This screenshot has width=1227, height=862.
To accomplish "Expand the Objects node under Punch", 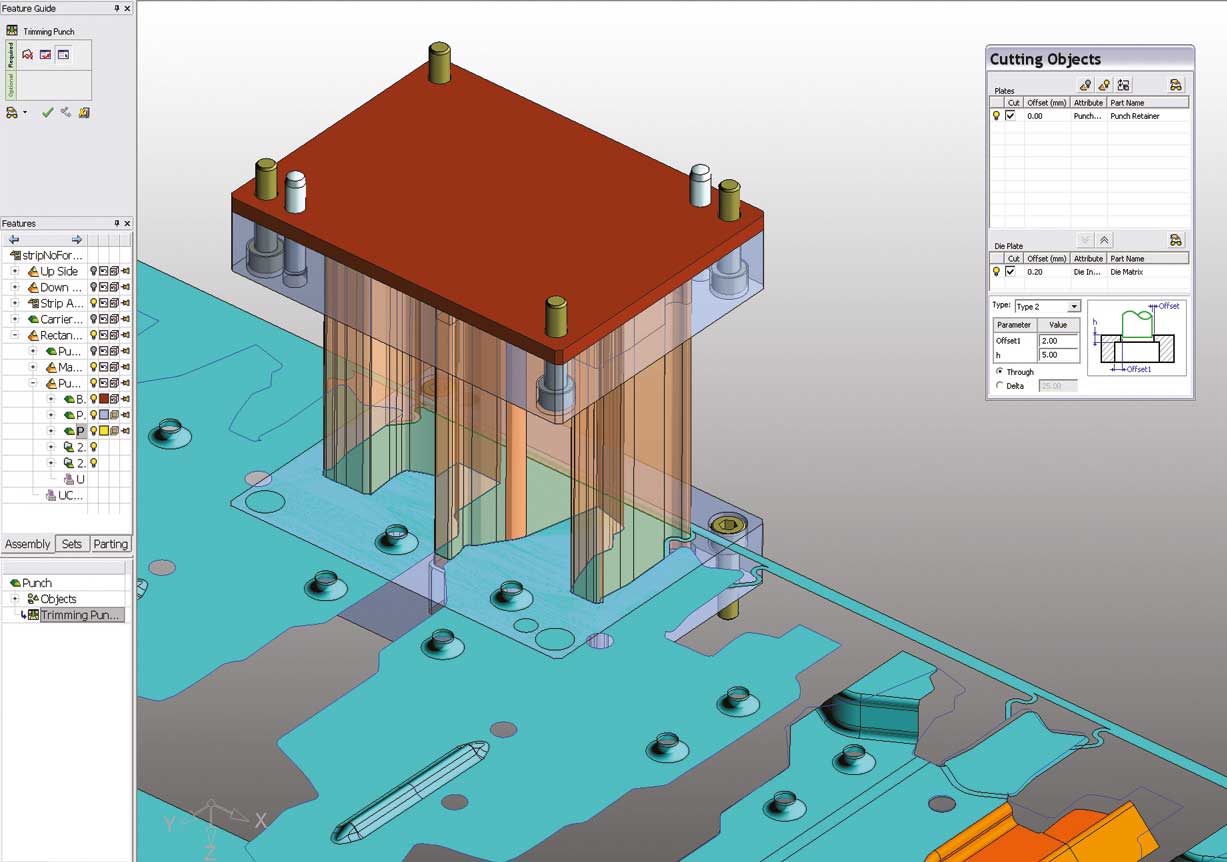I will 15,599.
